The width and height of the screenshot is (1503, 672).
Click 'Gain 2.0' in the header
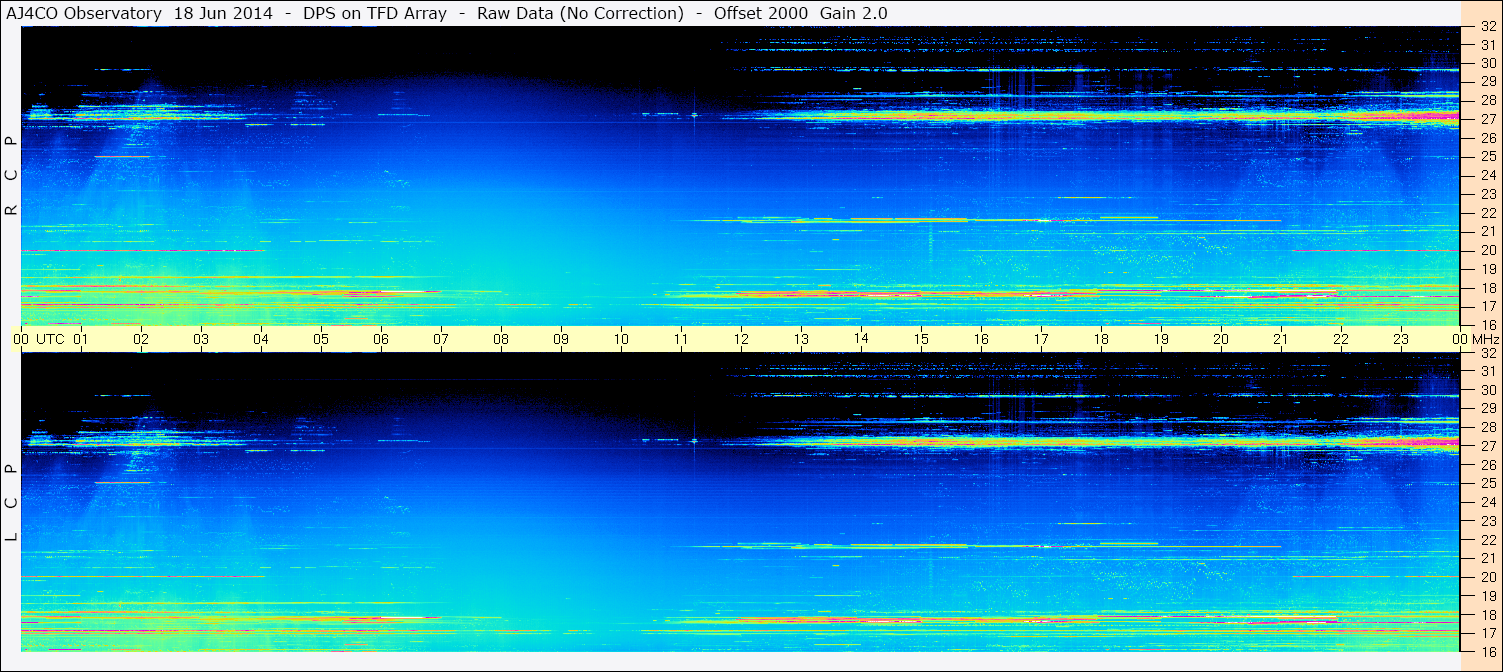tap(853, 13)
